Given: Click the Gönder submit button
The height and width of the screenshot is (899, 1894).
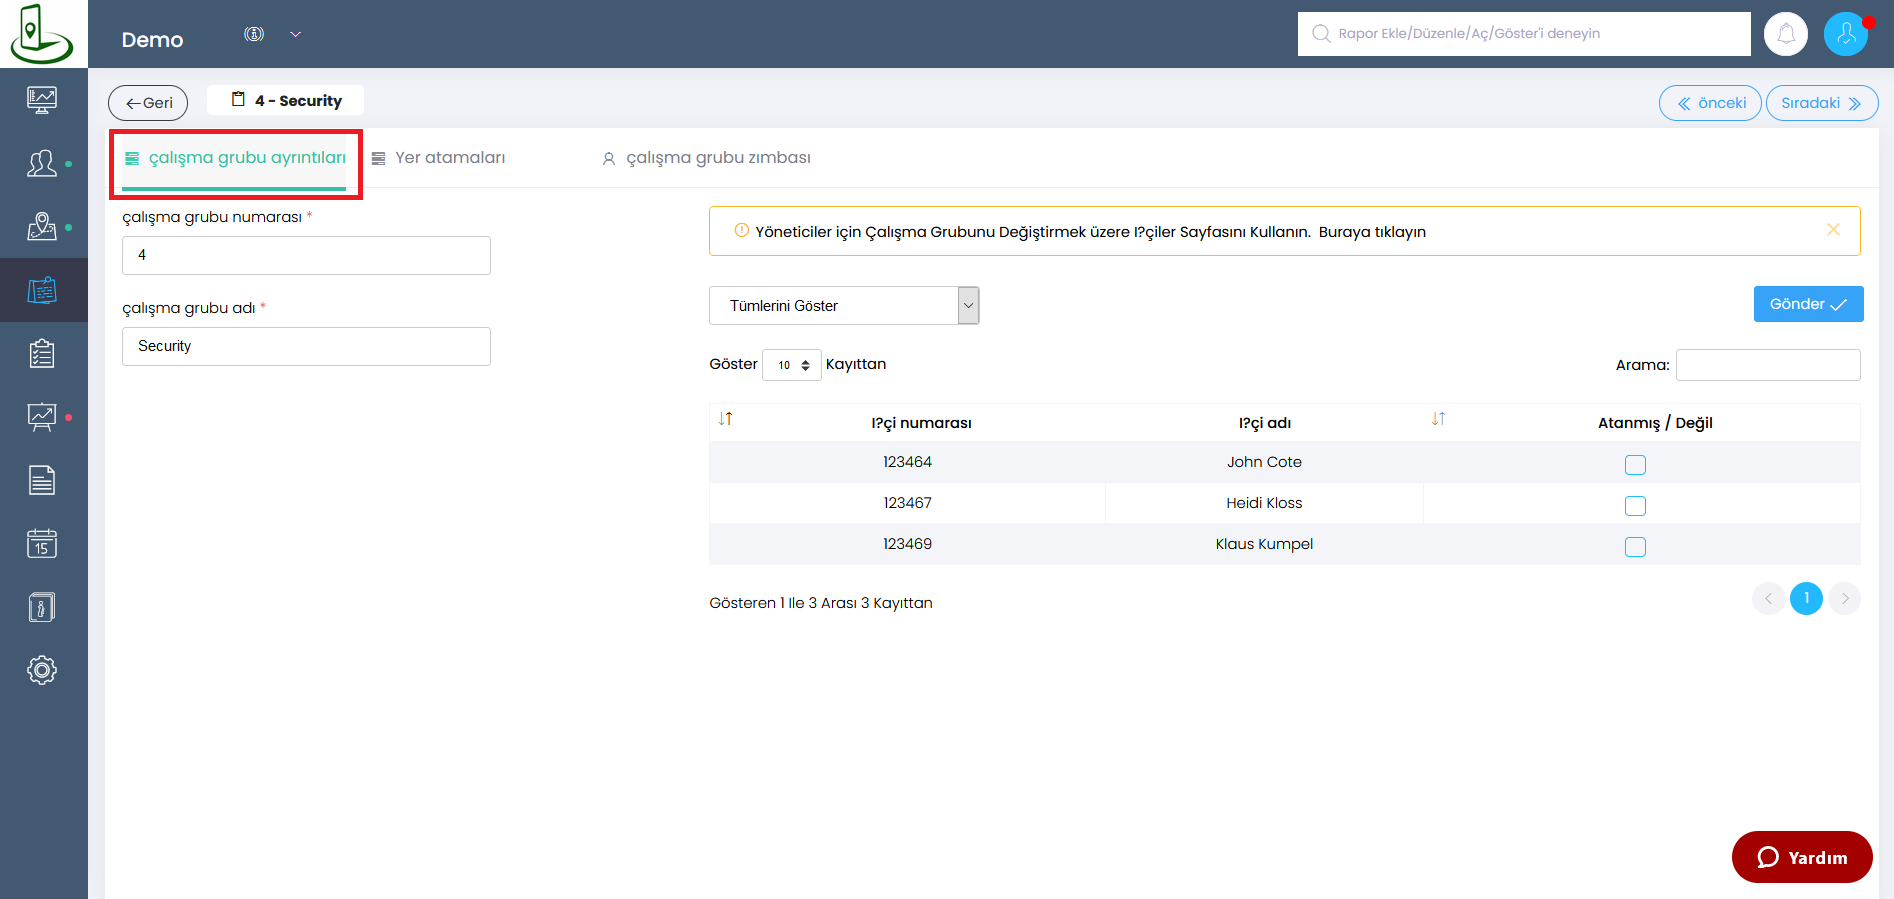Looking at the screenshot, I should click(x=1808, y=304).
